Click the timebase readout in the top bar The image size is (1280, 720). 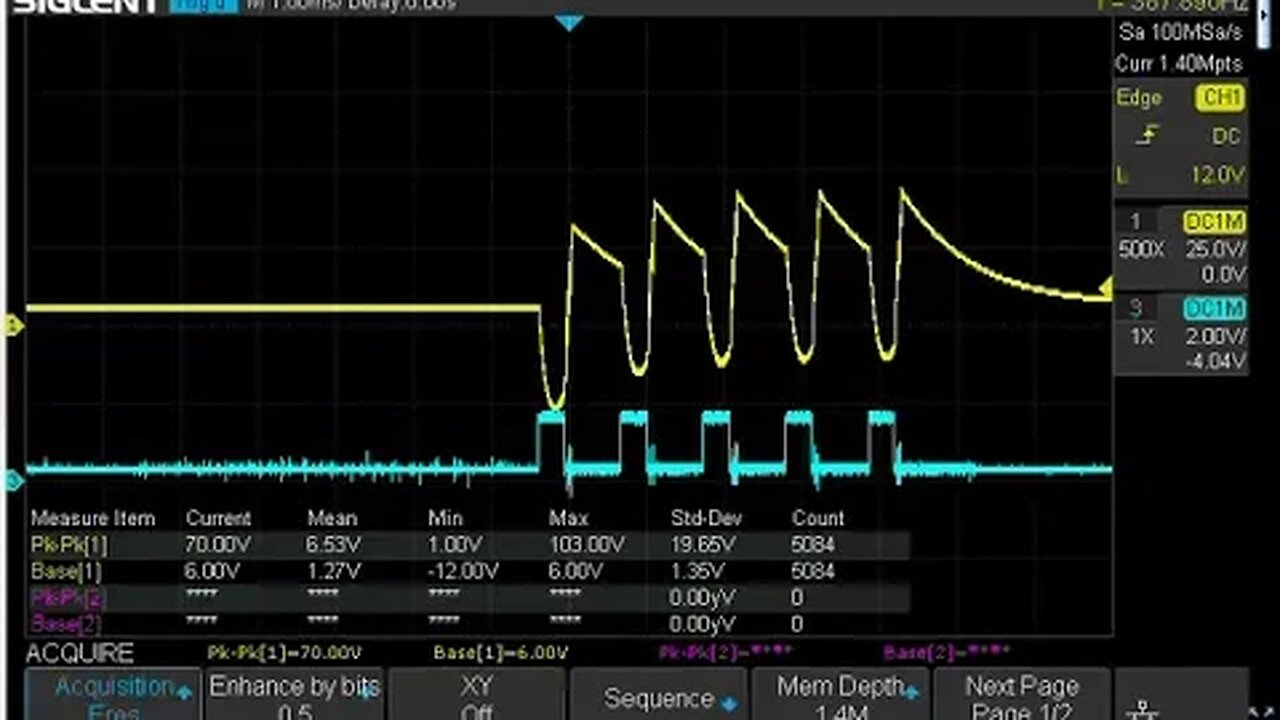click(x=350, y=4)
